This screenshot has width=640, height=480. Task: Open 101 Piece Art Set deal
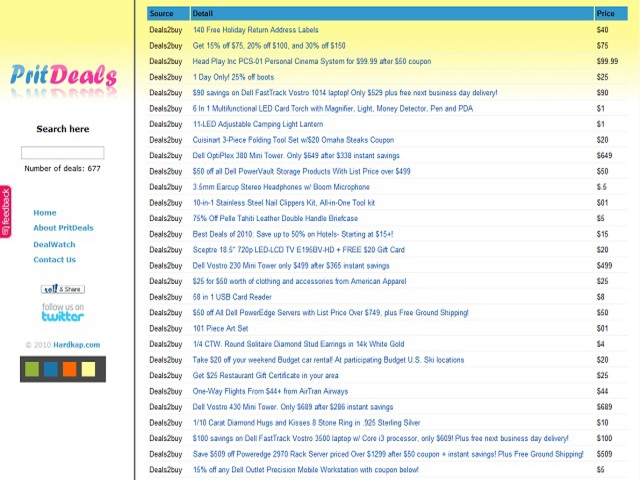click(x=220, y=329)
